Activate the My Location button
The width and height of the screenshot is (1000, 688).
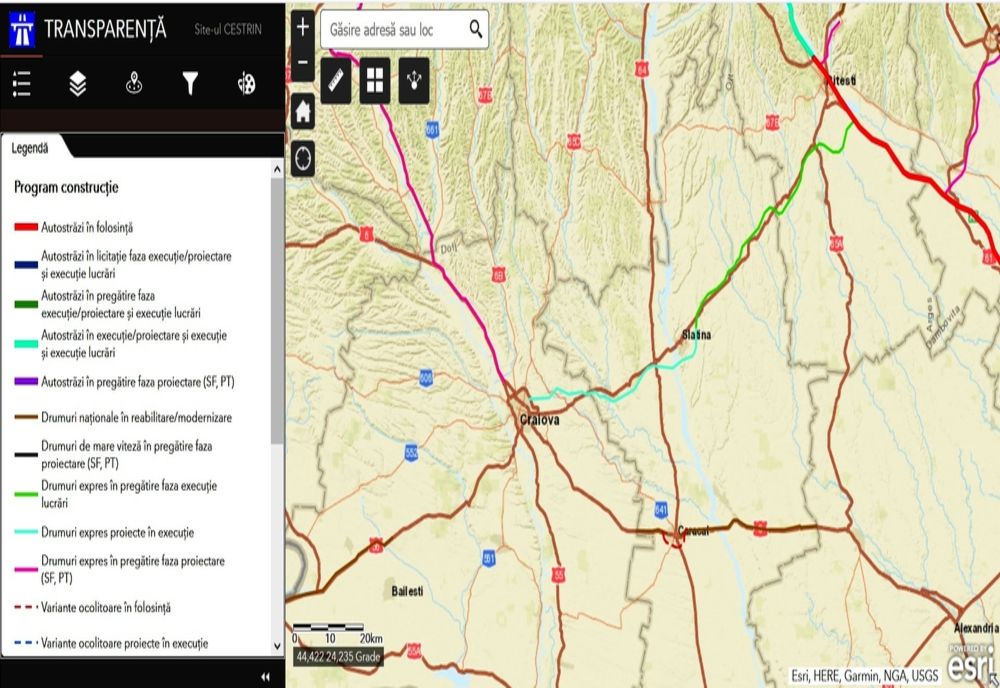tap(303, 158)
